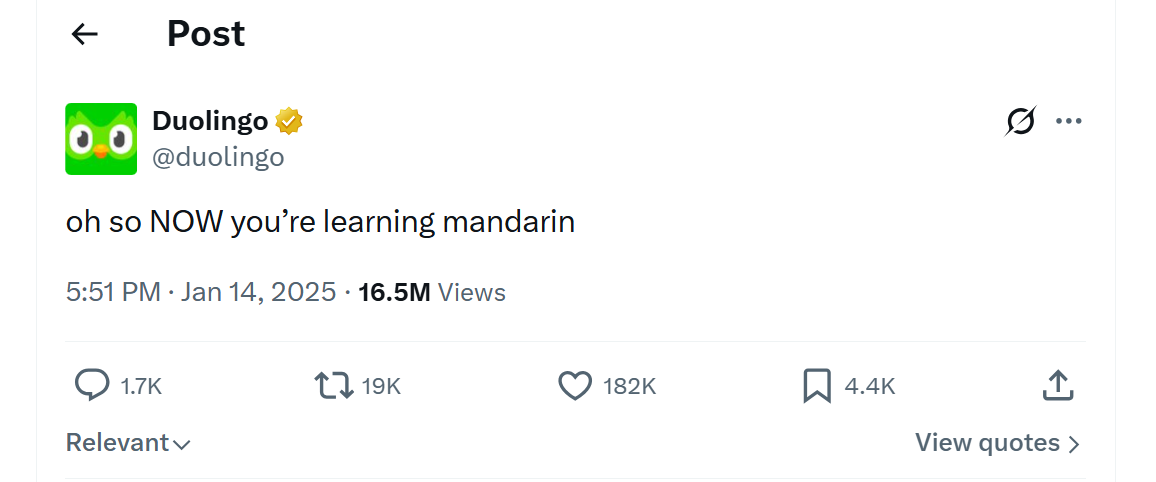The width and height of the screenshot is (1156, 482).
Task: View the 16.5M Views analytics
Action: click(432, 292)
